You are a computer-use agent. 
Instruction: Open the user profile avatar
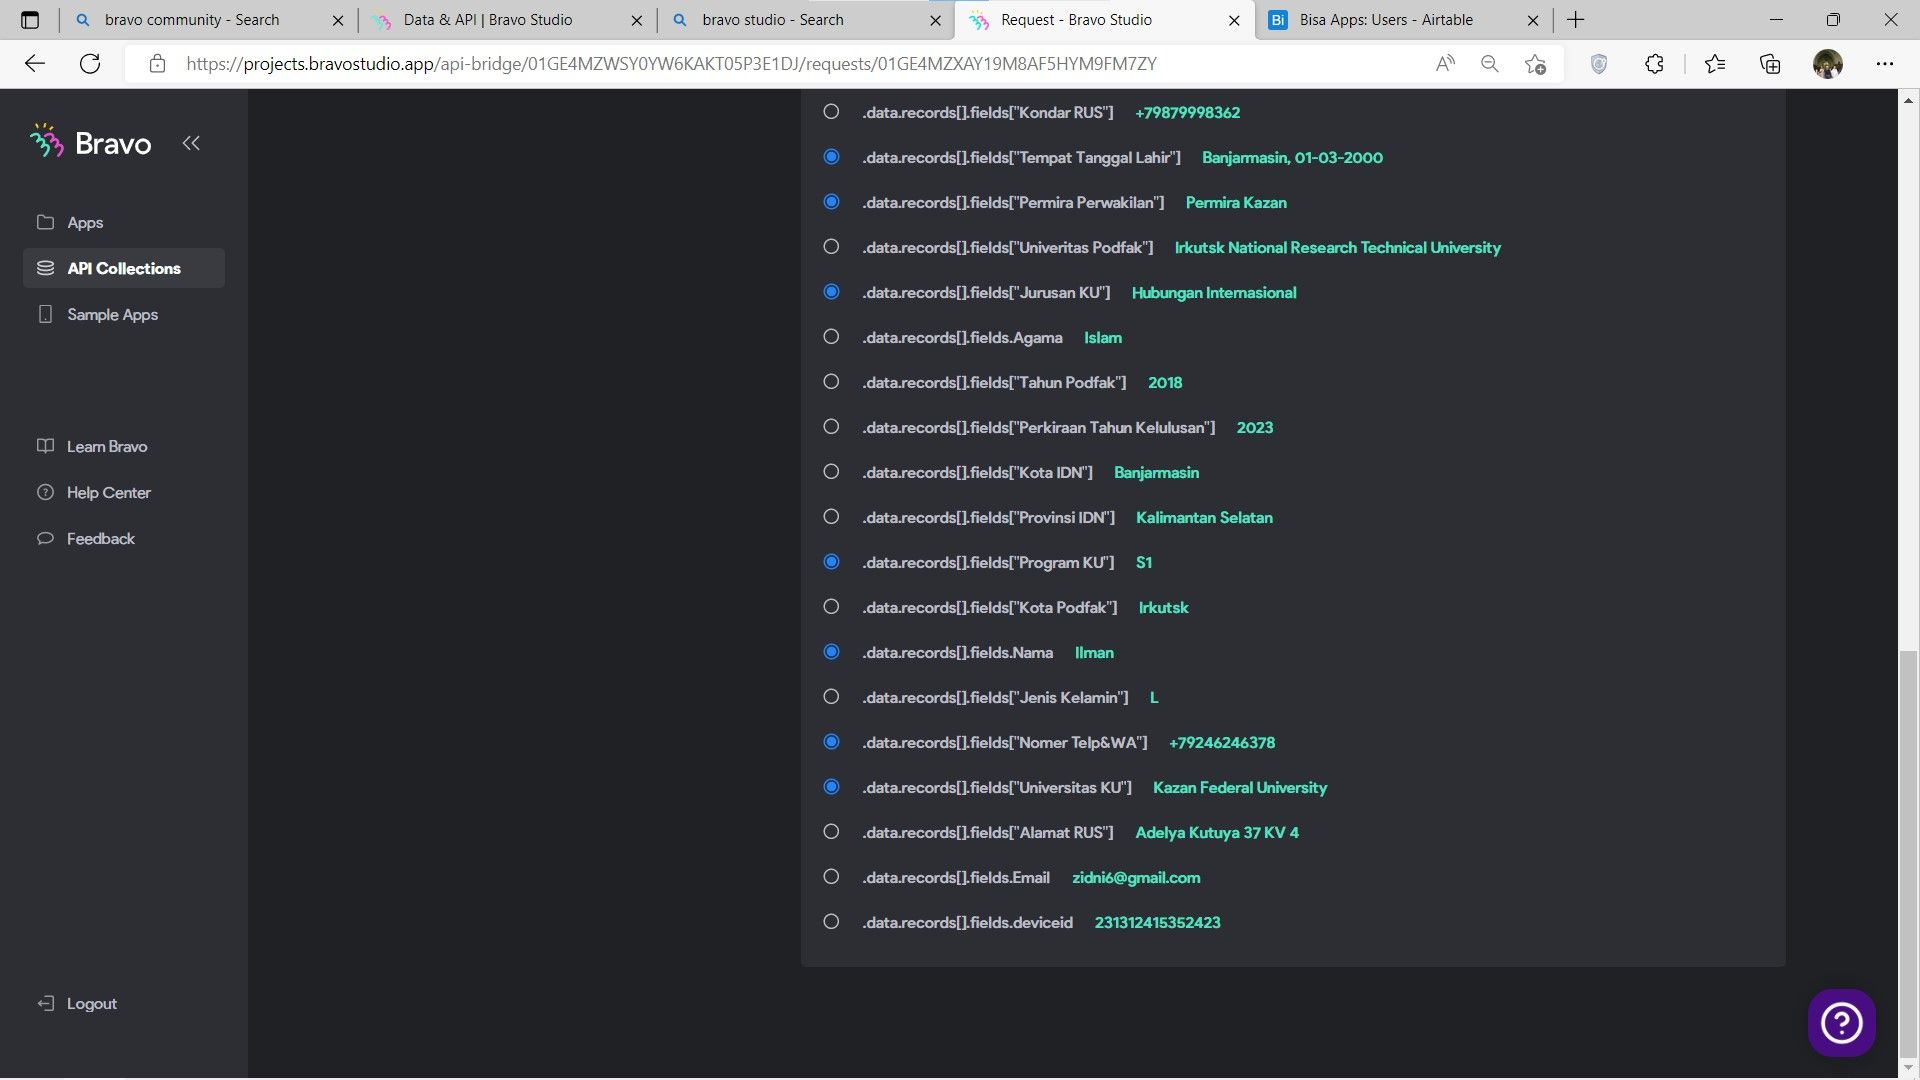pos(1827,64)
